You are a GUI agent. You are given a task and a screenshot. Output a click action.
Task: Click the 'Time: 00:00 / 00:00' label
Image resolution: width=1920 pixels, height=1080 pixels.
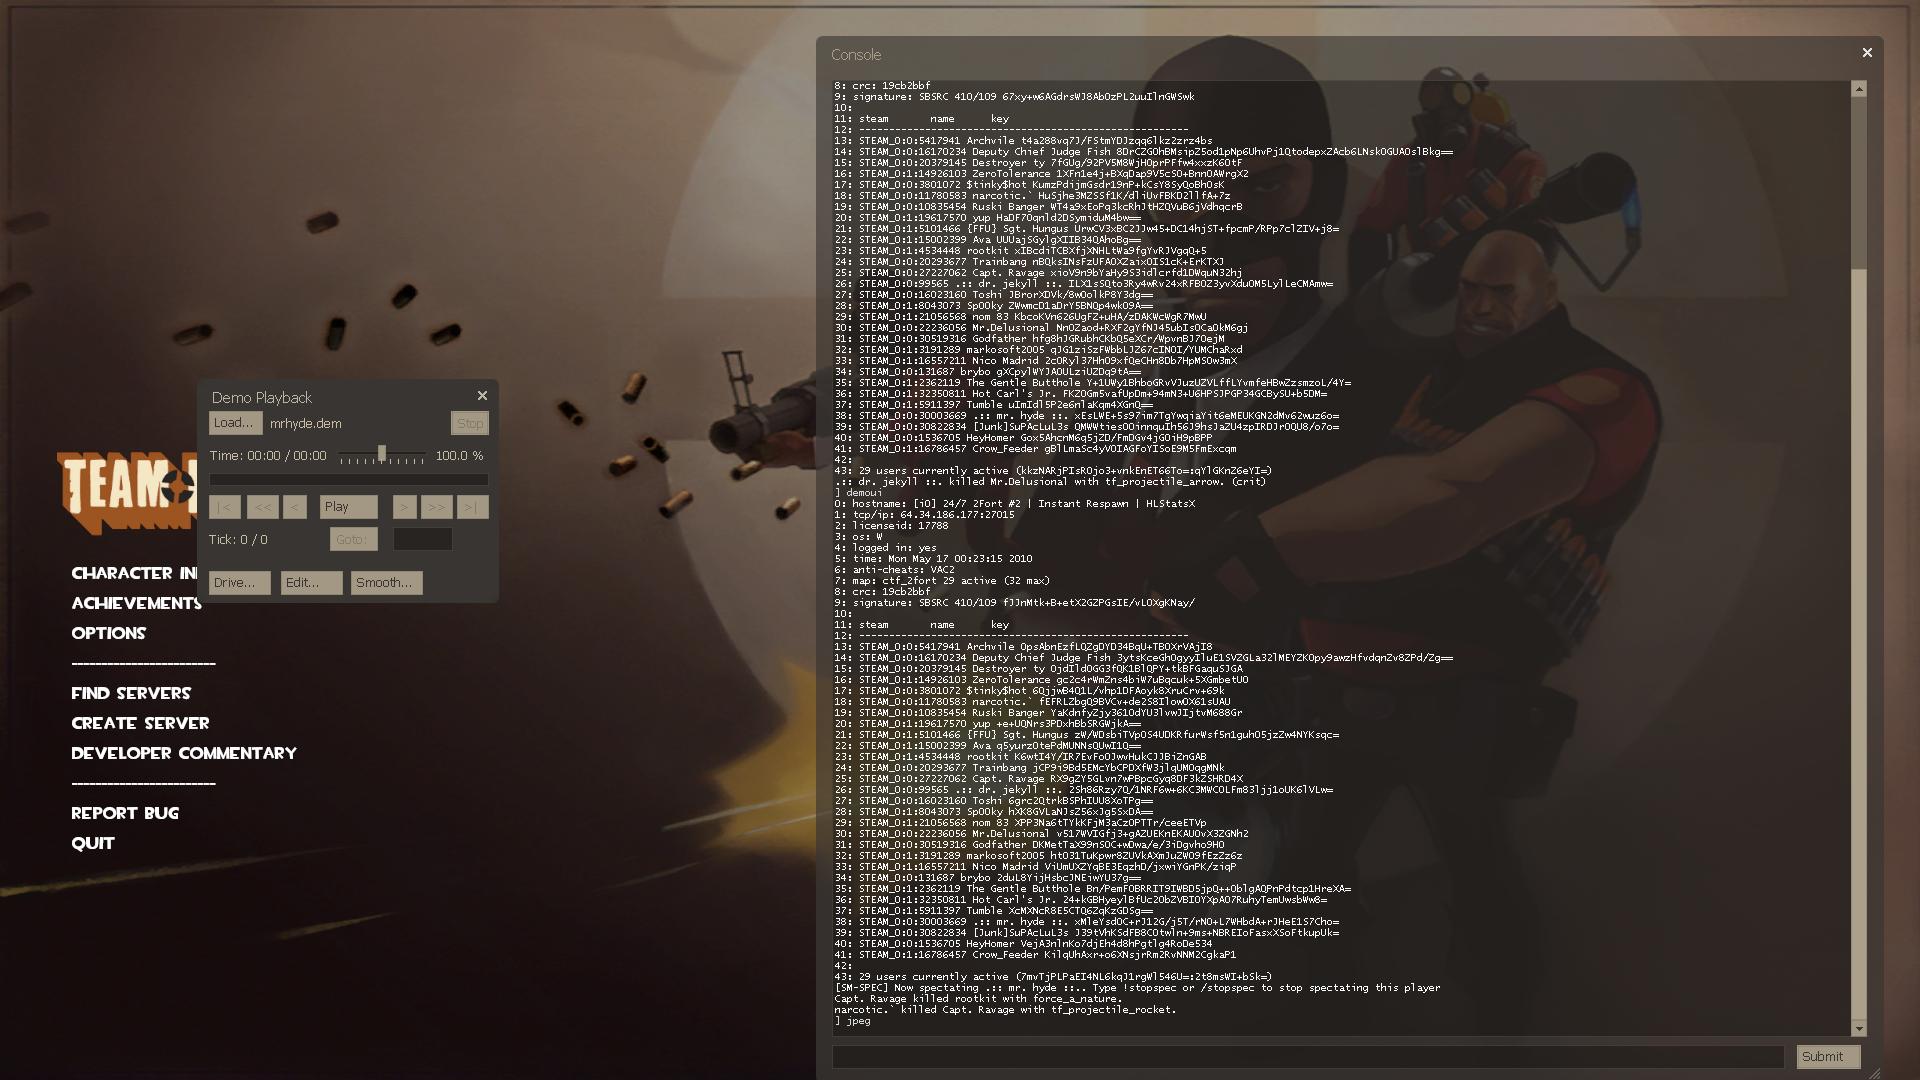coord(268,455)
